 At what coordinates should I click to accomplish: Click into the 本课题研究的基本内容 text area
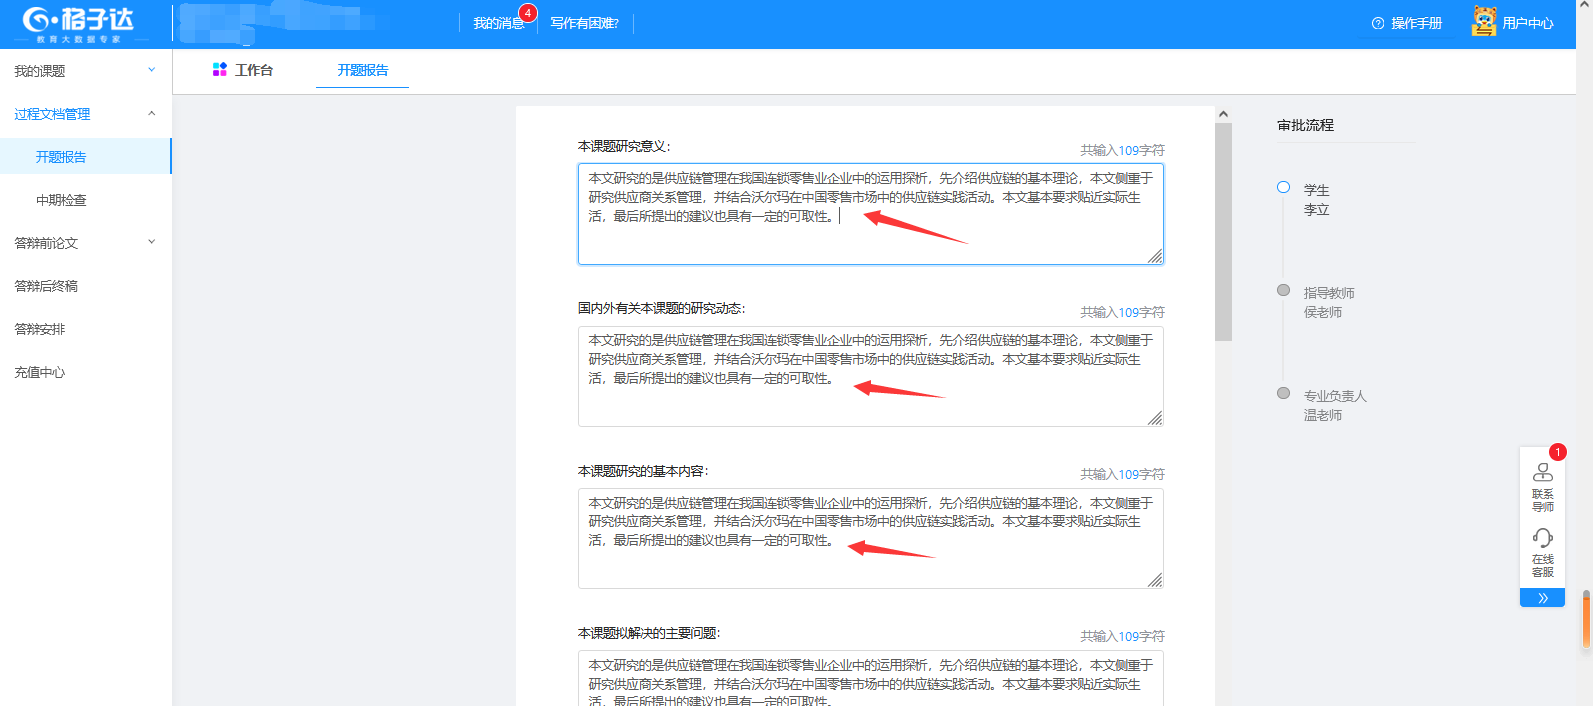[x=870, y=560]
